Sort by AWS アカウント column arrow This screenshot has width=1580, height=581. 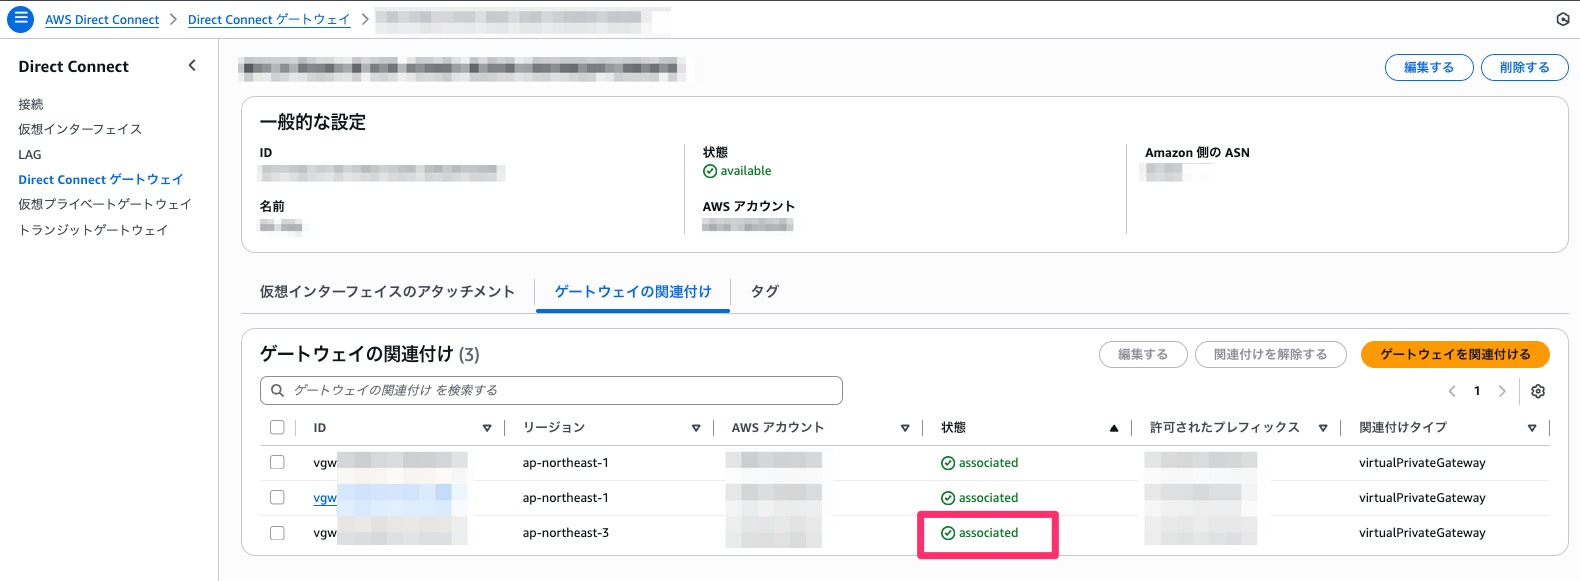905,428
